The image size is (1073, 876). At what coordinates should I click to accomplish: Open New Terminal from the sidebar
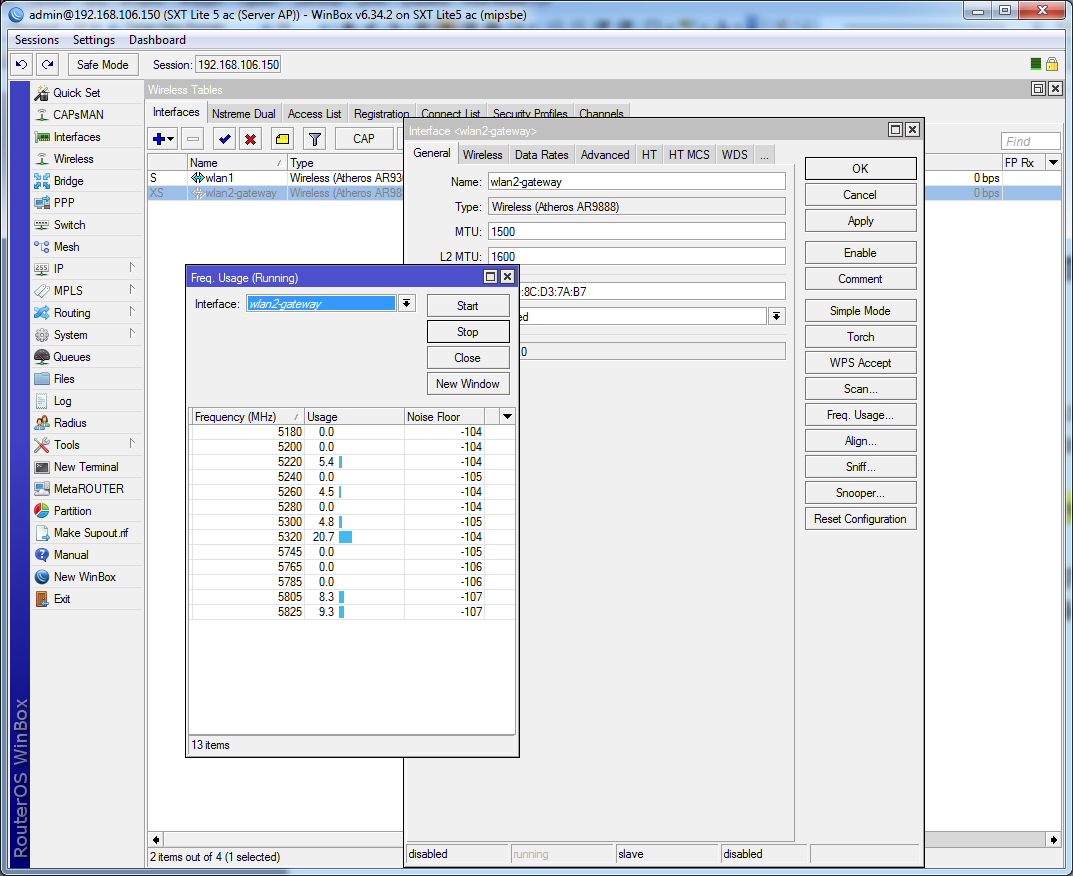point(85,467)
